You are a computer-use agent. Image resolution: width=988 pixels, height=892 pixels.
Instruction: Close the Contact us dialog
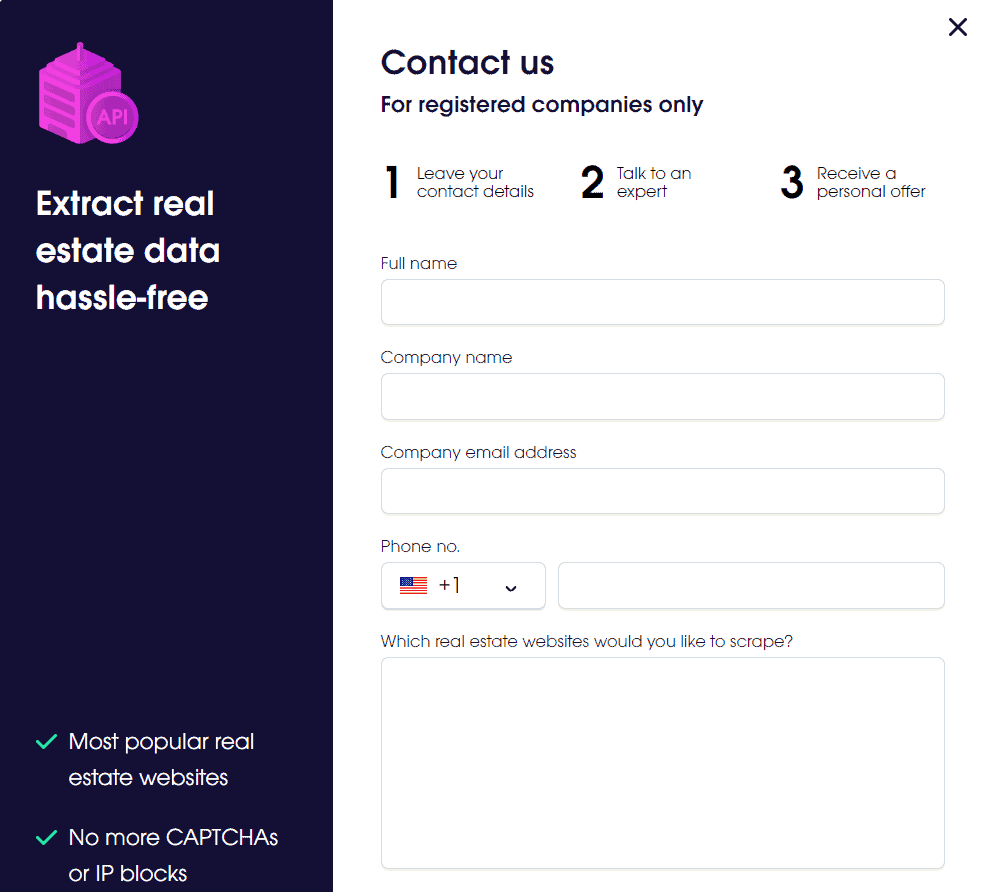click(x=957, y=27)
